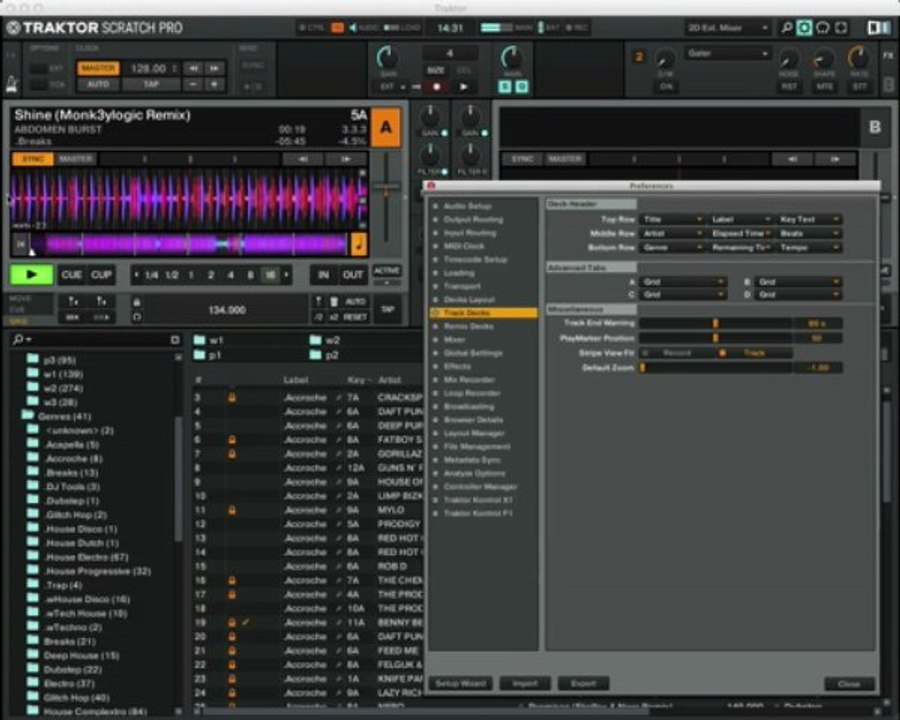Click the Preferences gear icon in the header
The image size is (900, 720).
point(805,28)
